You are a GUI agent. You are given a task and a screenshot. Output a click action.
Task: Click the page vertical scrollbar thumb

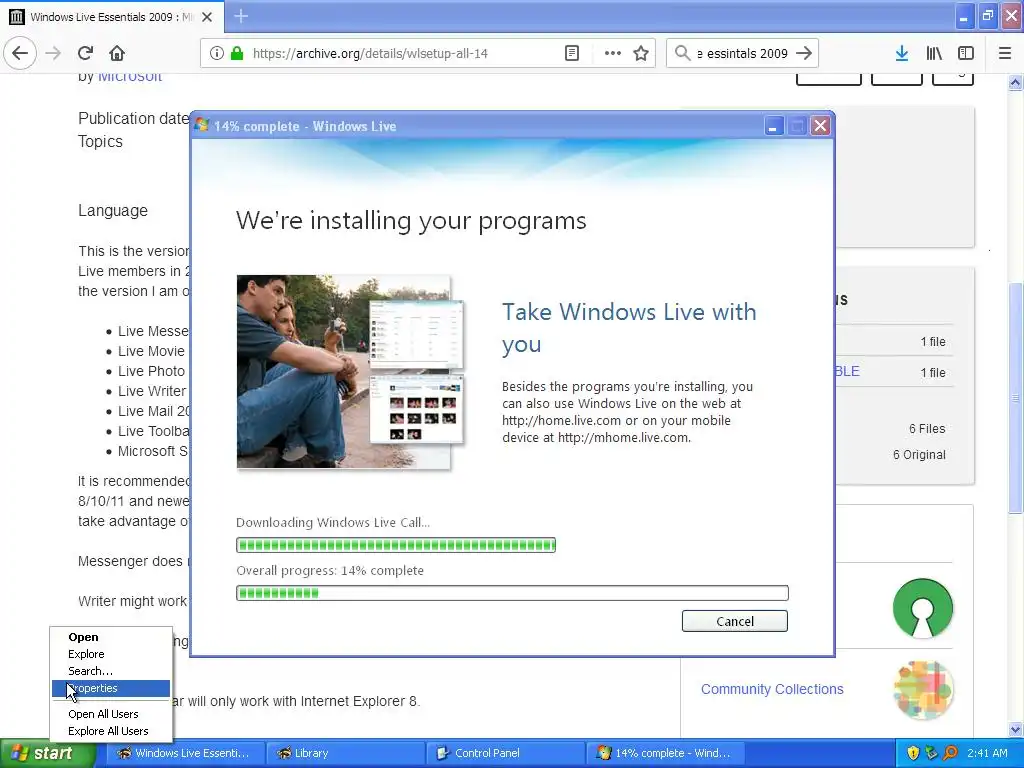1016,398
